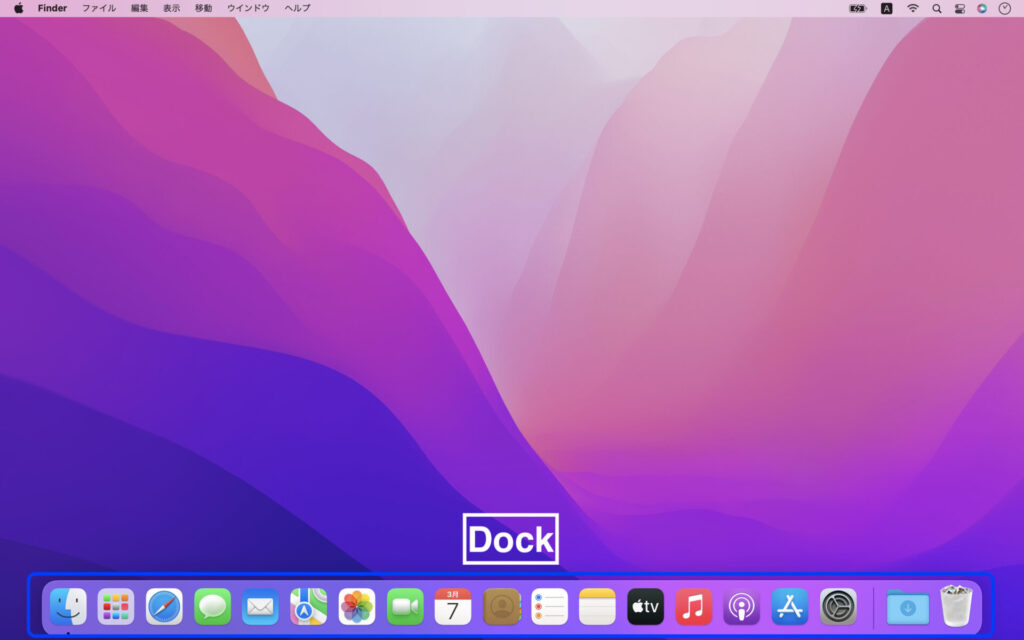1024x640 pixels.
Task: Open Spotlight search
Action: (936, 8)
